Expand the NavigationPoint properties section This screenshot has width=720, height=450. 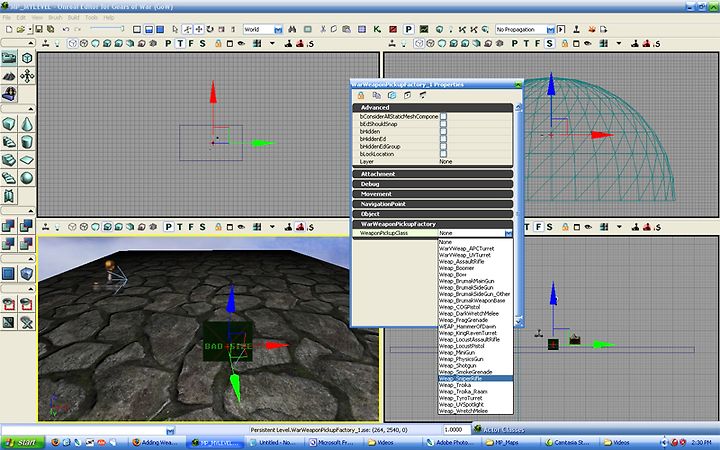(x=433, y=204)
